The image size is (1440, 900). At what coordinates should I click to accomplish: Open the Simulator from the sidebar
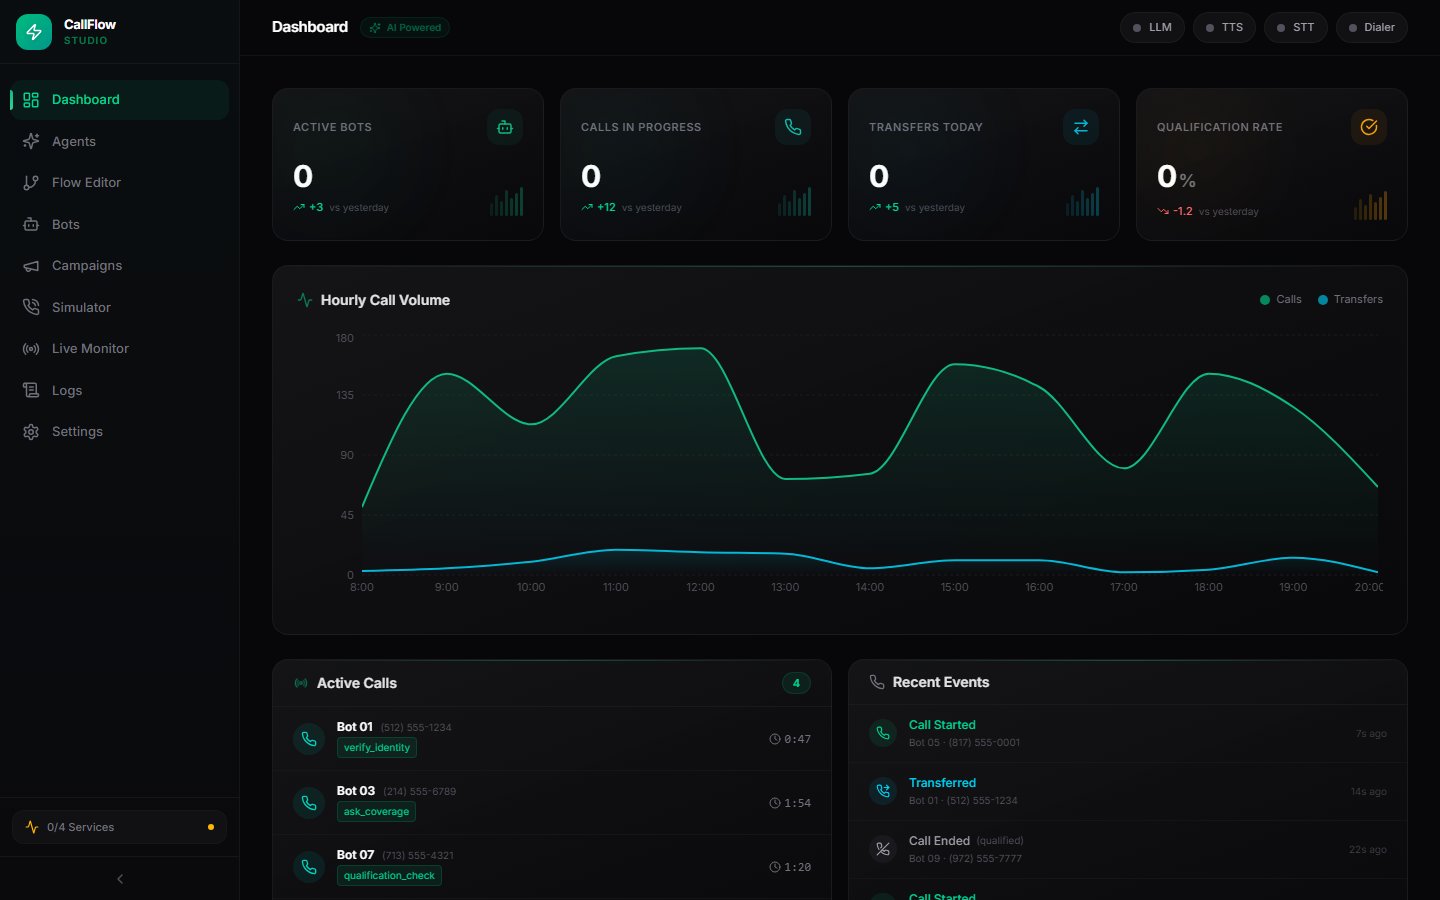(81, 307)
